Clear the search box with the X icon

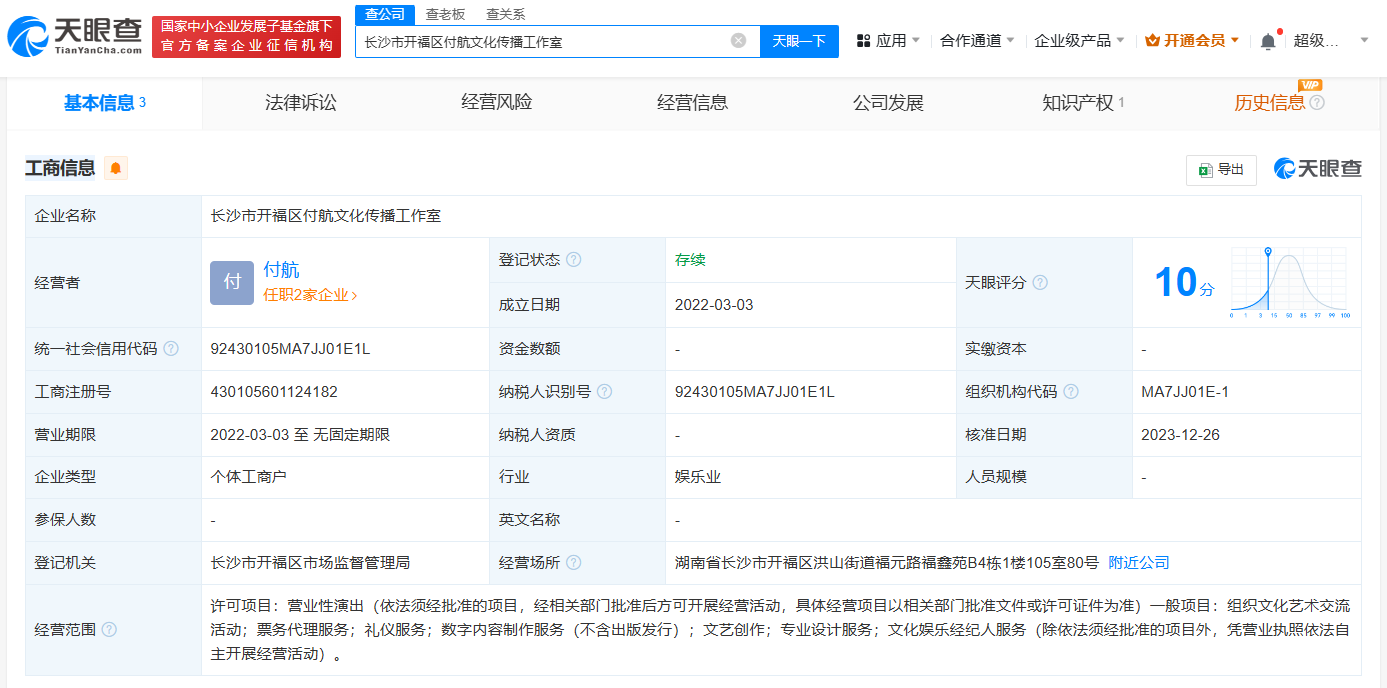pos(738,41)
